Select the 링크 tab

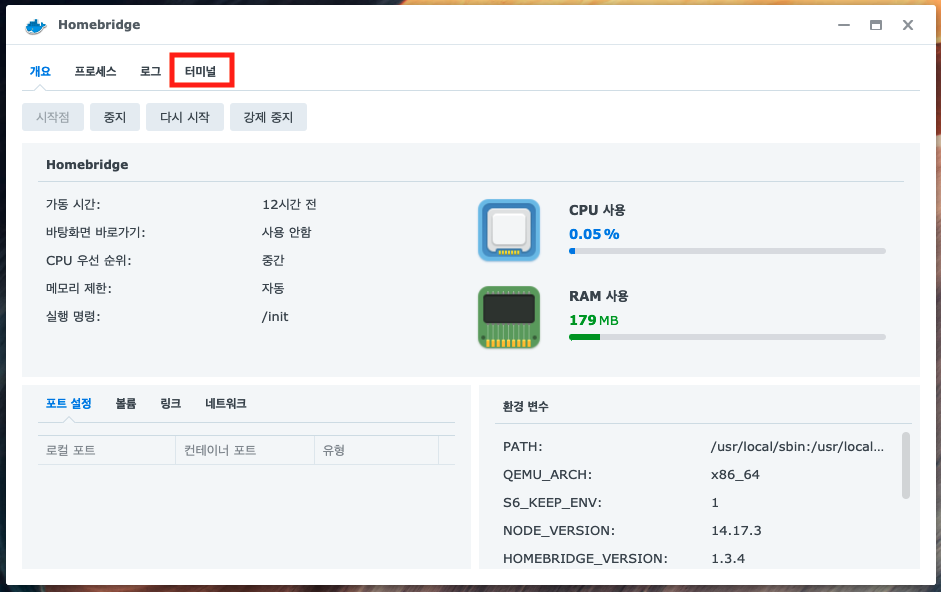(x=170, y=403)
